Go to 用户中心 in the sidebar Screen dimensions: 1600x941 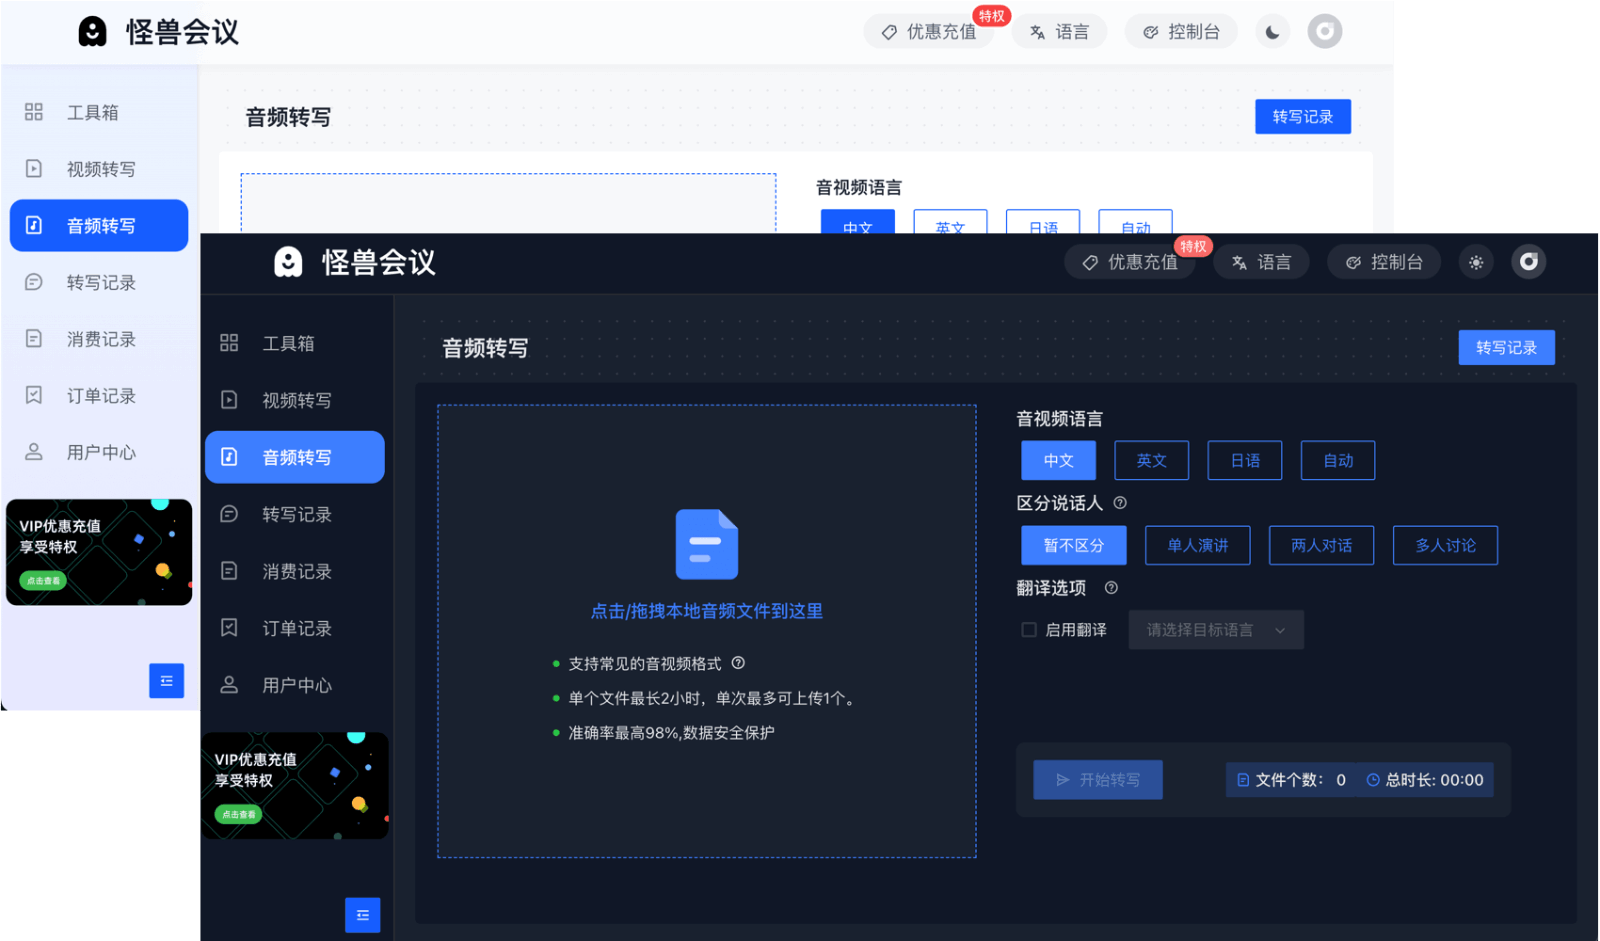297,685
